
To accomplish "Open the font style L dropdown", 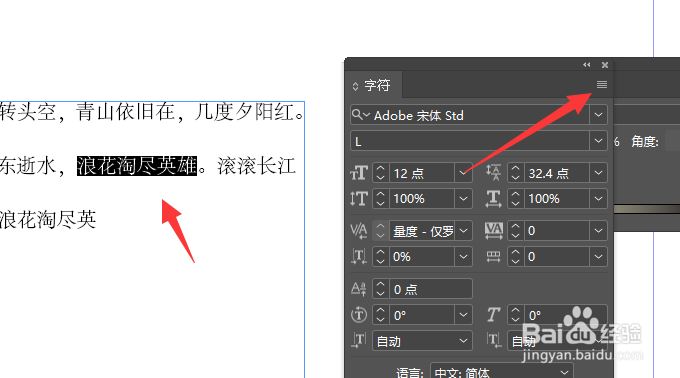I will point(598,141).
